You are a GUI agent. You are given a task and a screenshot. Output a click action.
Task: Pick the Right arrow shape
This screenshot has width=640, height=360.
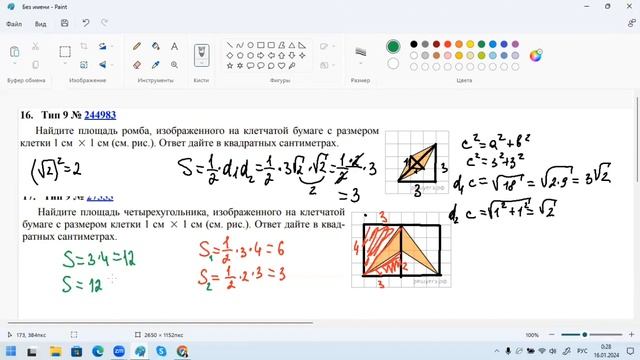pos(261,55)
